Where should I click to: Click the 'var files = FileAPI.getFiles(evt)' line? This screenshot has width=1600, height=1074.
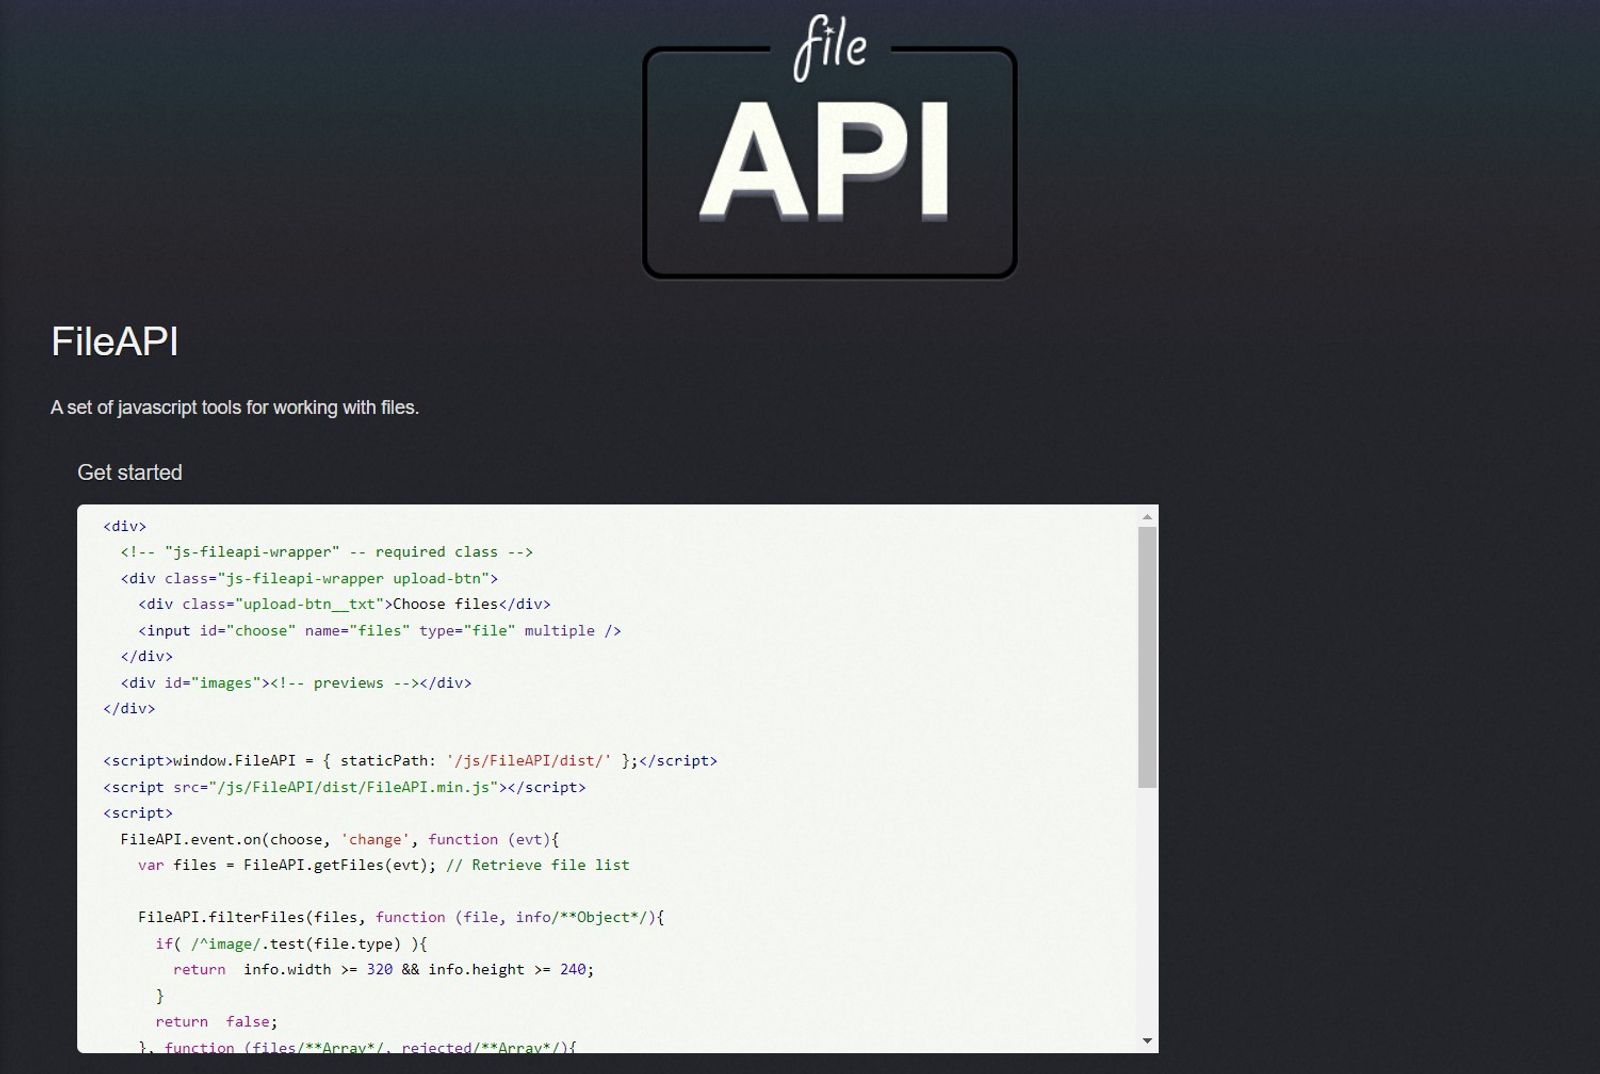pyautogui.click(x=384, y=865)
